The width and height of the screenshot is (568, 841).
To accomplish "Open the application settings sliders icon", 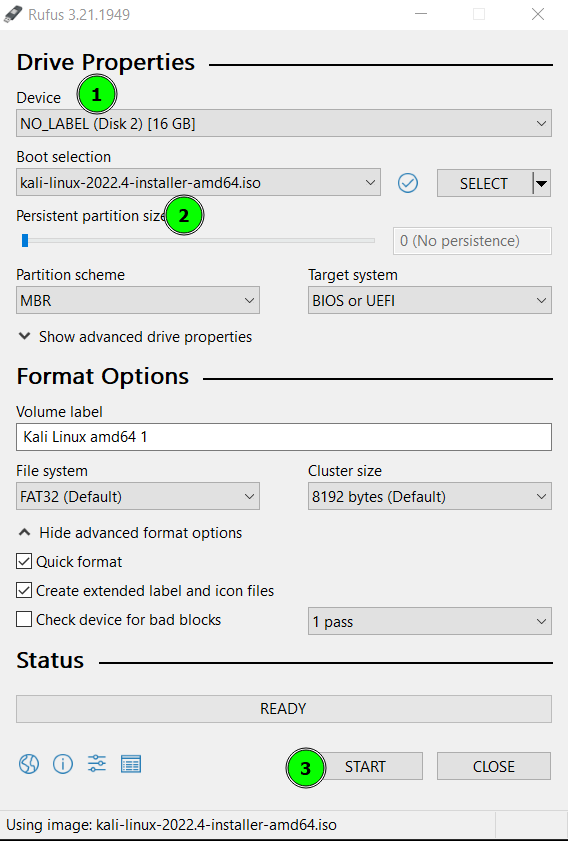I will click(x=97, y=764).
